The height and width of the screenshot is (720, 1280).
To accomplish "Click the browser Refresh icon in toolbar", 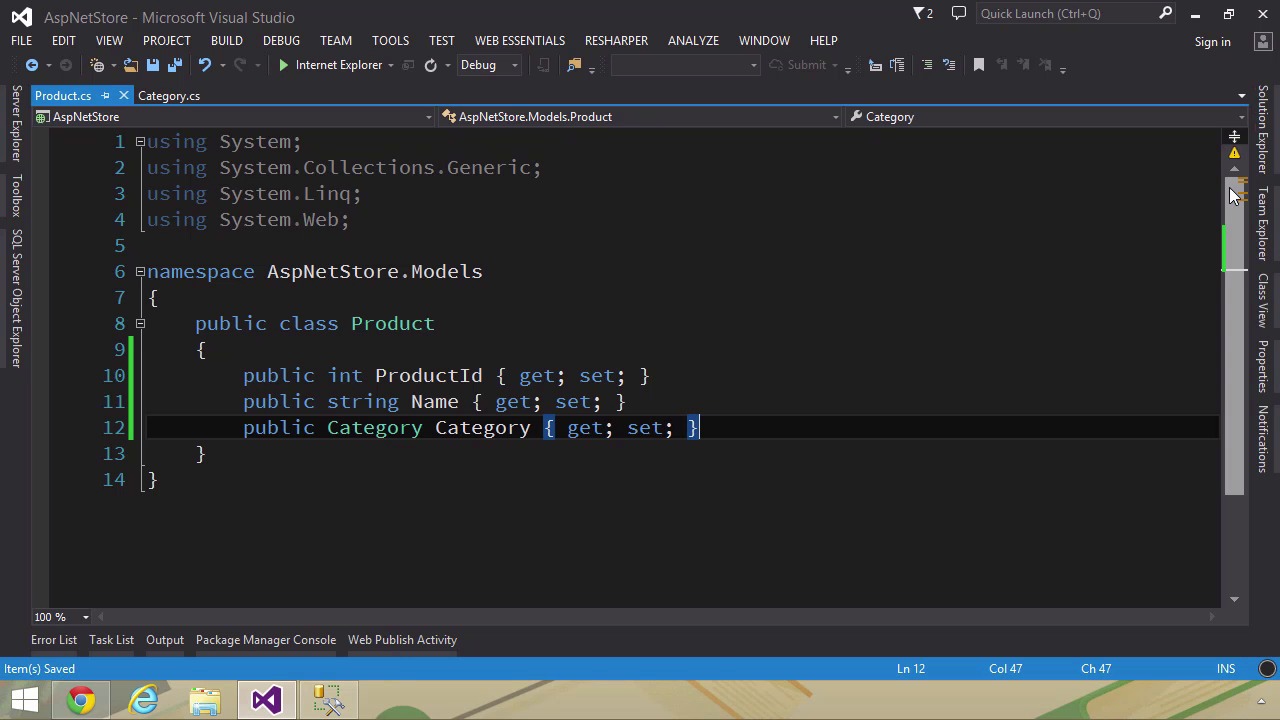I will (x=430, y=65).
